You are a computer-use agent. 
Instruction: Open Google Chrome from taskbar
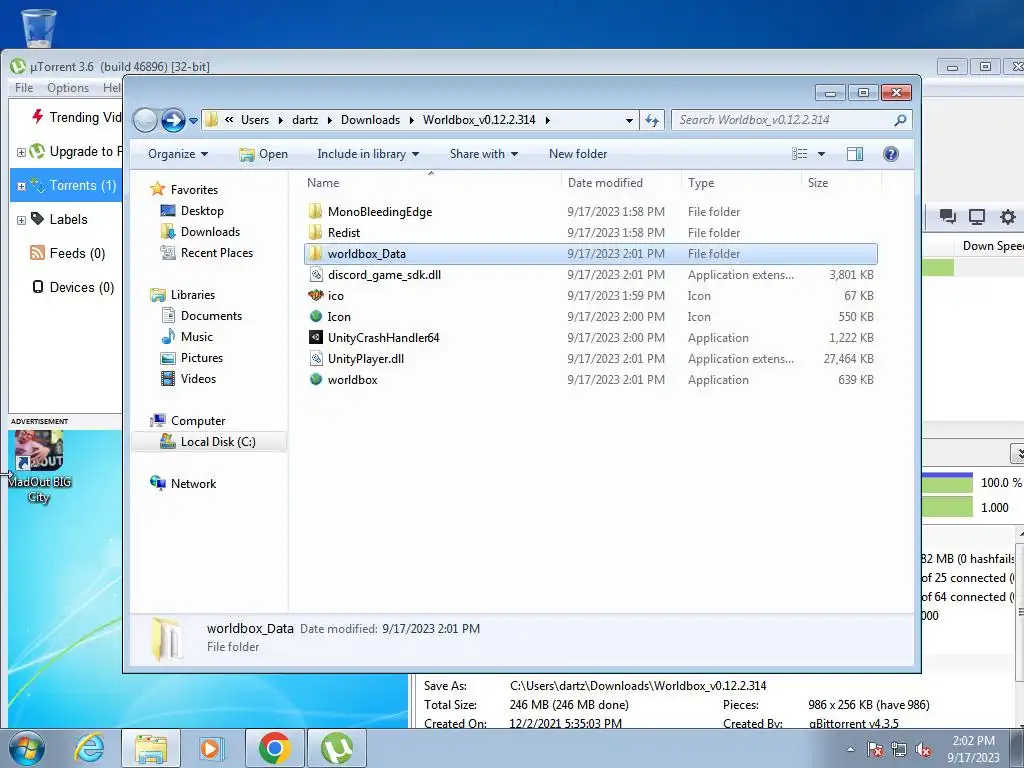tap(274, 748)
